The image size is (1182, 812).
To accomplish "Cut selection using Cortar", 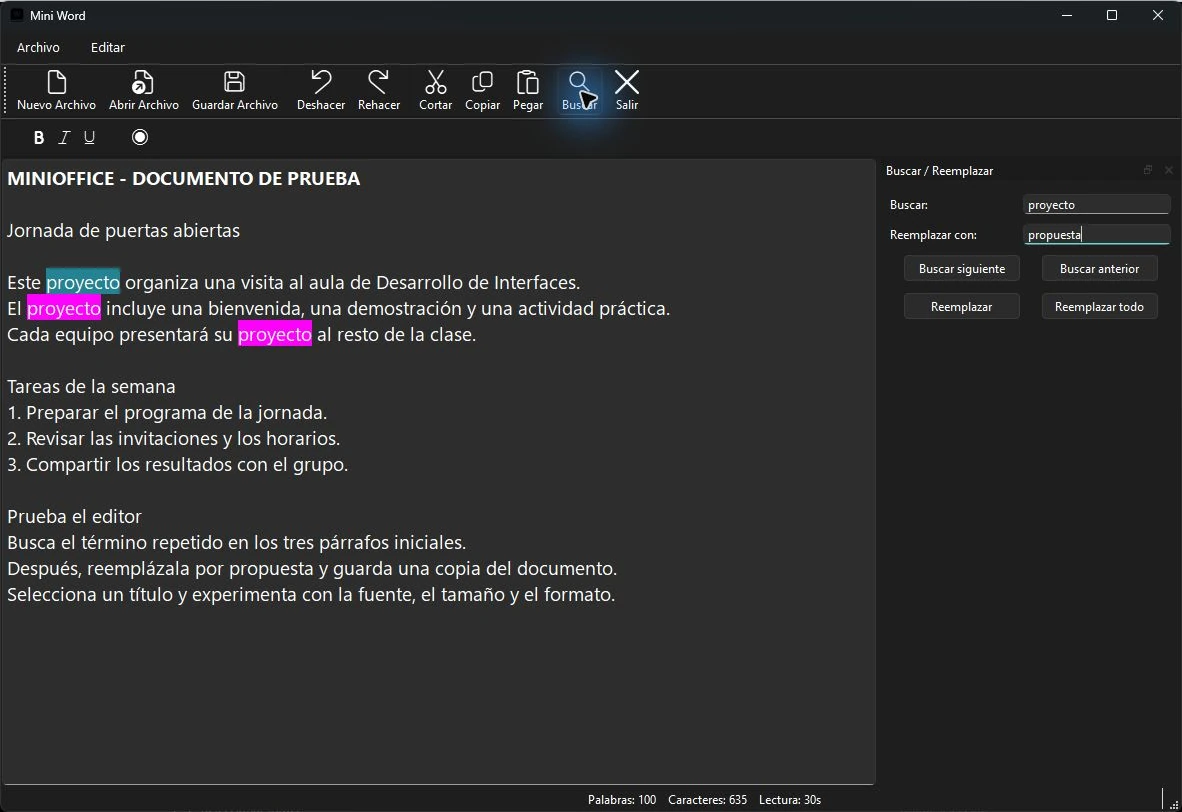I will (x=436, y=90).
